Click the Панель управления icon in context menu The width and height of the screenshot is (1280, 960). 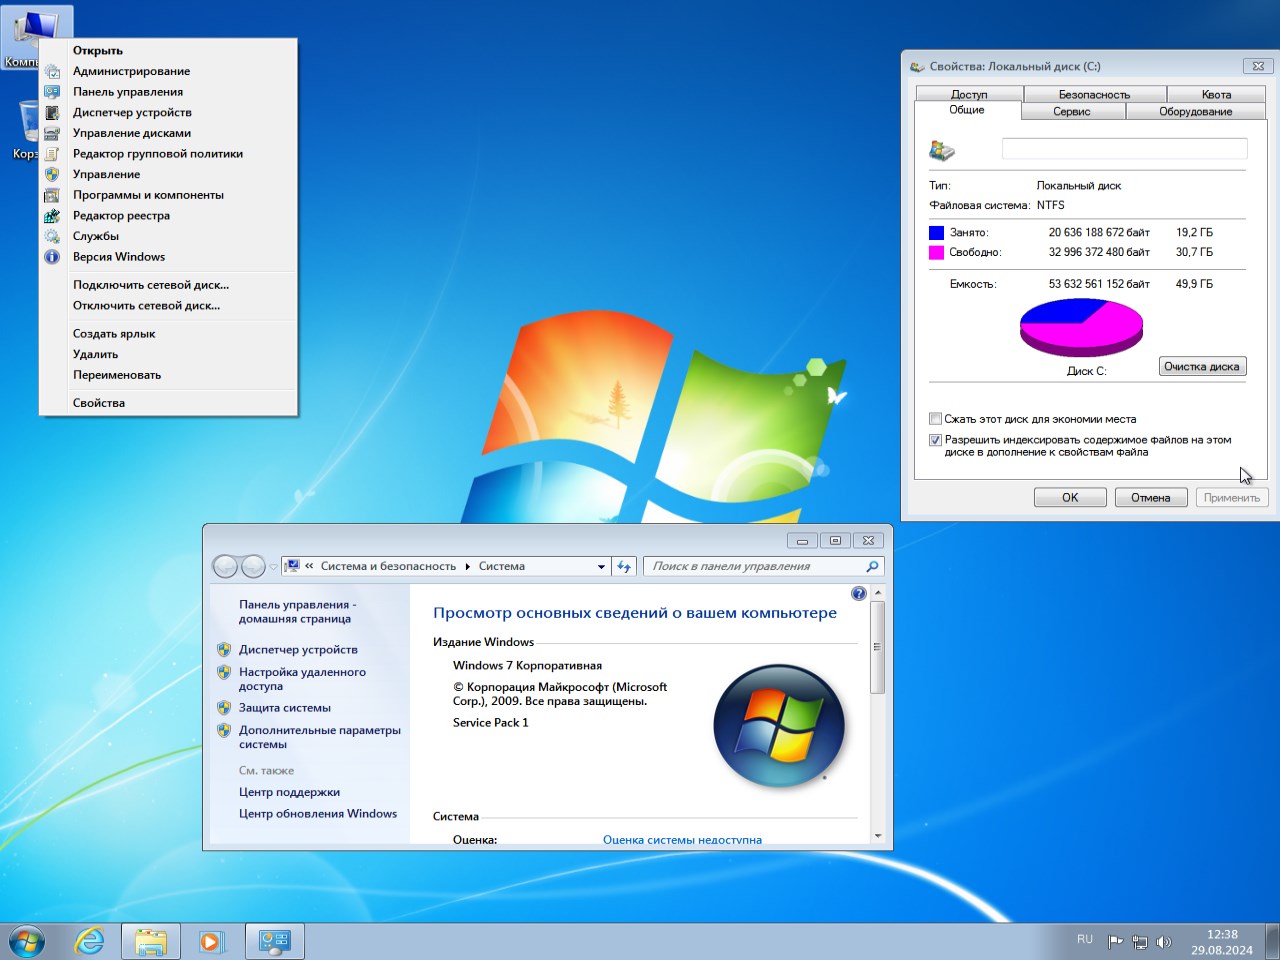point(52,92)
